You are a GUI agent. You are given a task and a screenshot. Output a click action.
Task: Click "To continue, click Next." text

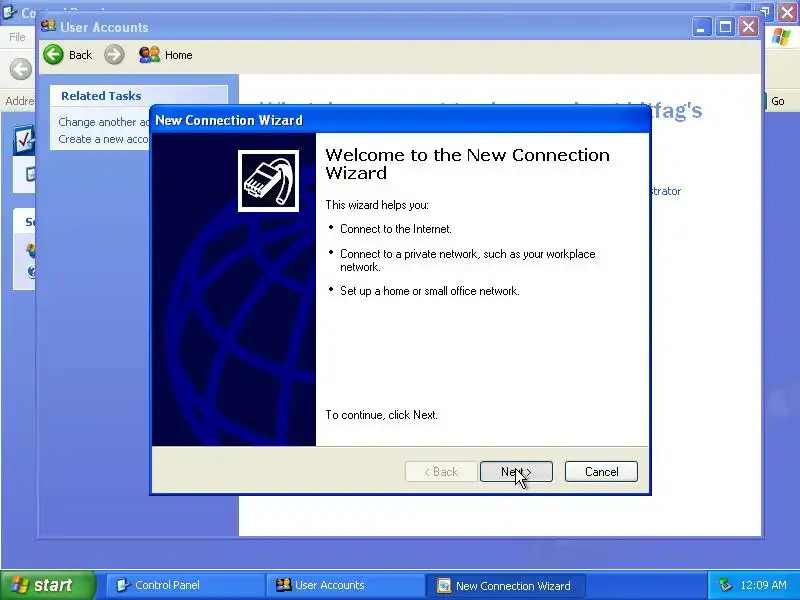pyautogui.click(x=382, y=415)
